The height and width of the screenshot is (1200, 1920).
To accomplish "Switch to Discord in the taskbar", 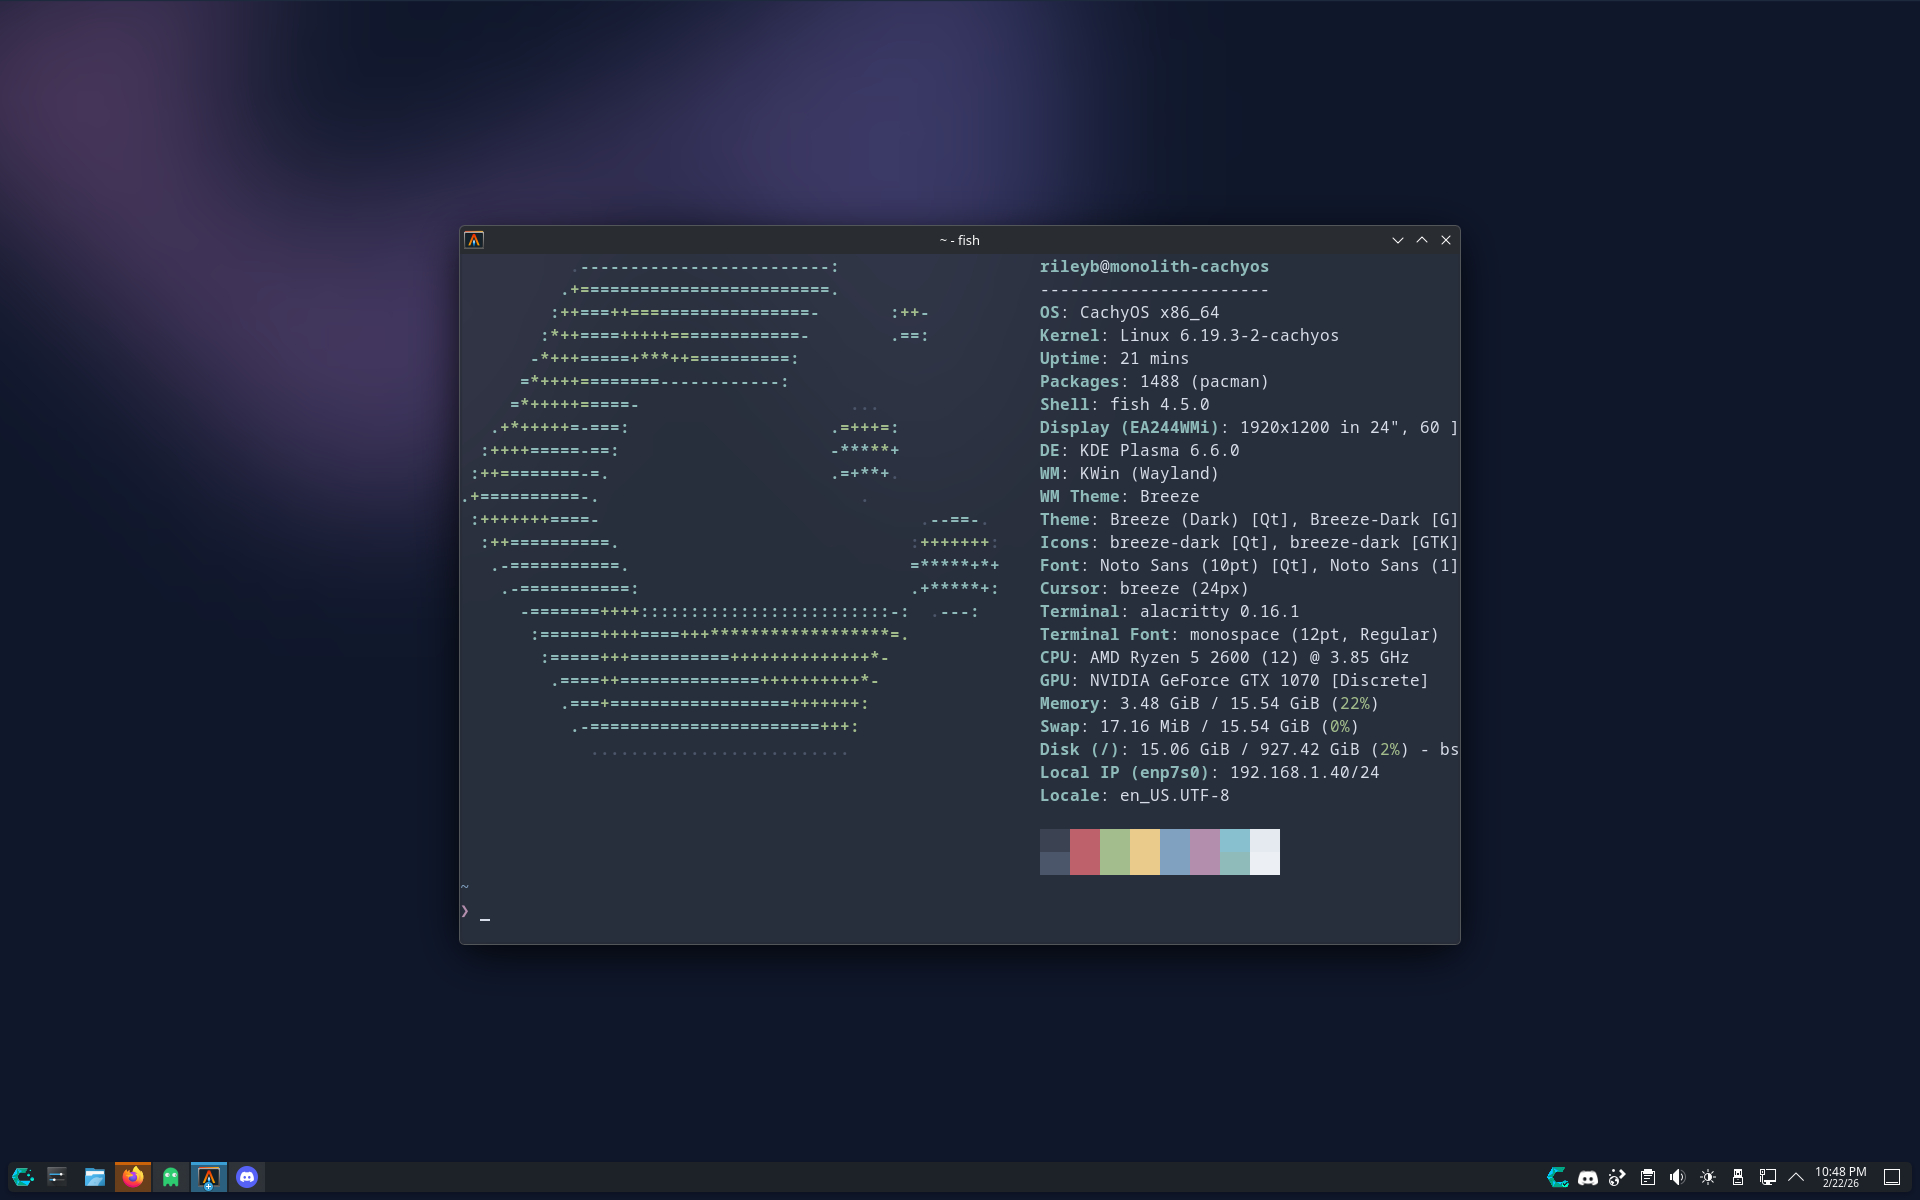I will point(247,1177).
